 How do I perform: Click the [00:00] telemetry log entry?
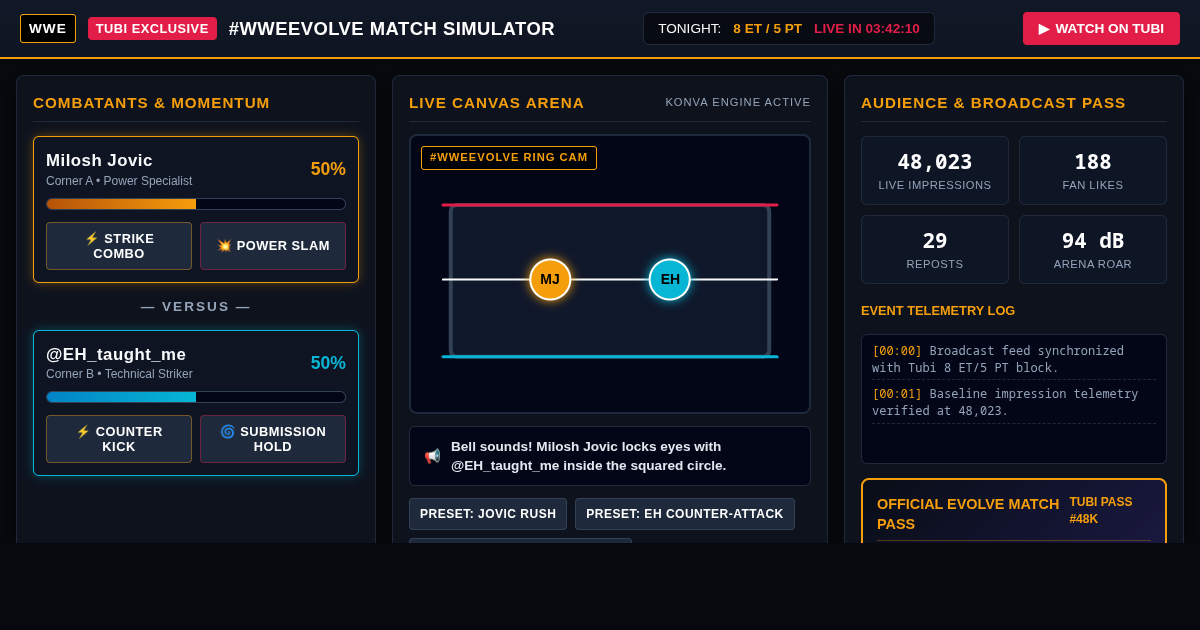click(x=1014, y=359)
